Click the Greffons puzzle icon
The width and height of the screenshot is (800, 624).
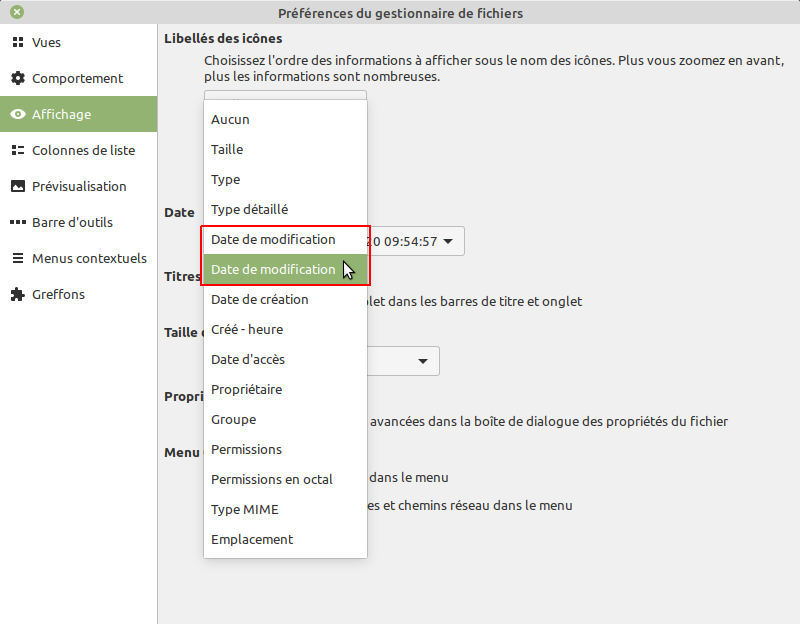18,294
